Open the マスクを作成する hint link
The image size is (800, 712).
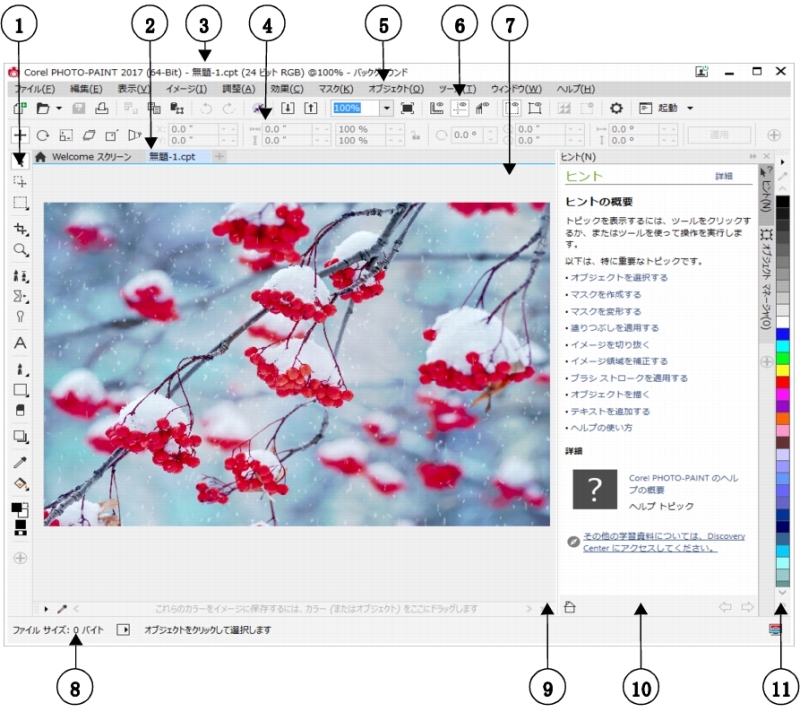coord(605,295)
